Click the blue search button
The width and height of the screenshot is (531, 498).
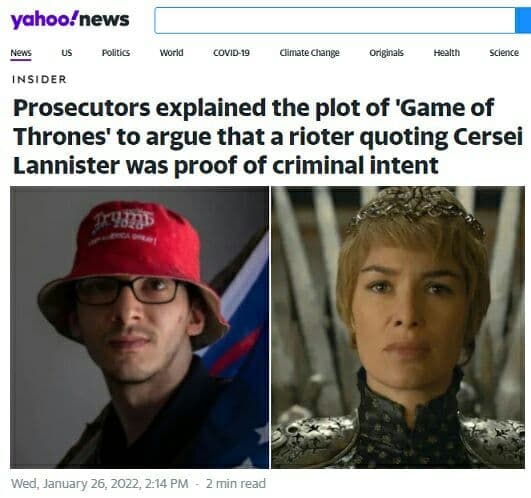[x=523, y=20]
